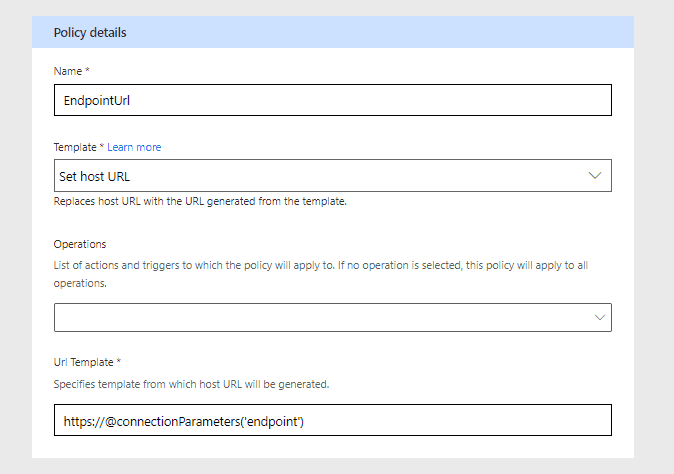Click the 'Specifies template' helper text
Screen dimensions: 674x474
click(x=191, y=384)
